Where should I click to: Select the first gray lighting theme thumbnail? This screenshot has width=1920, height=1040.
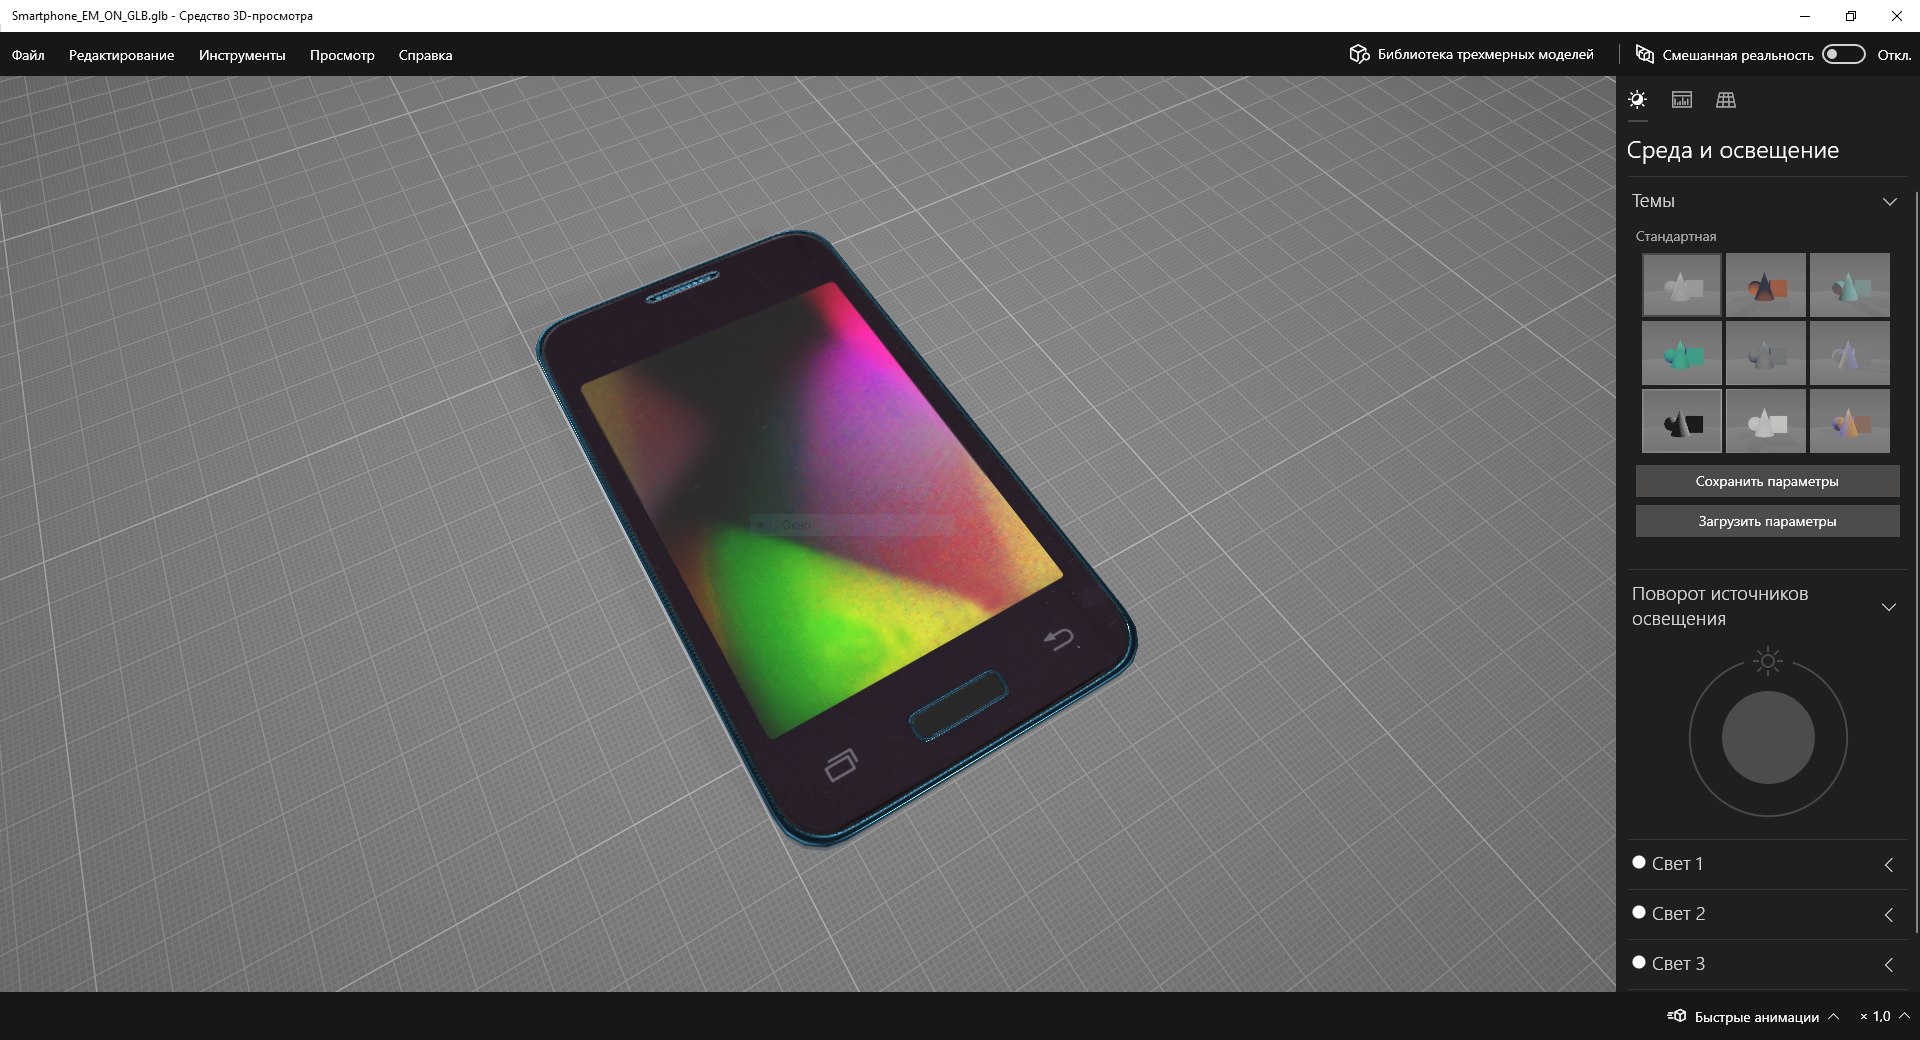pos(1682,285)
